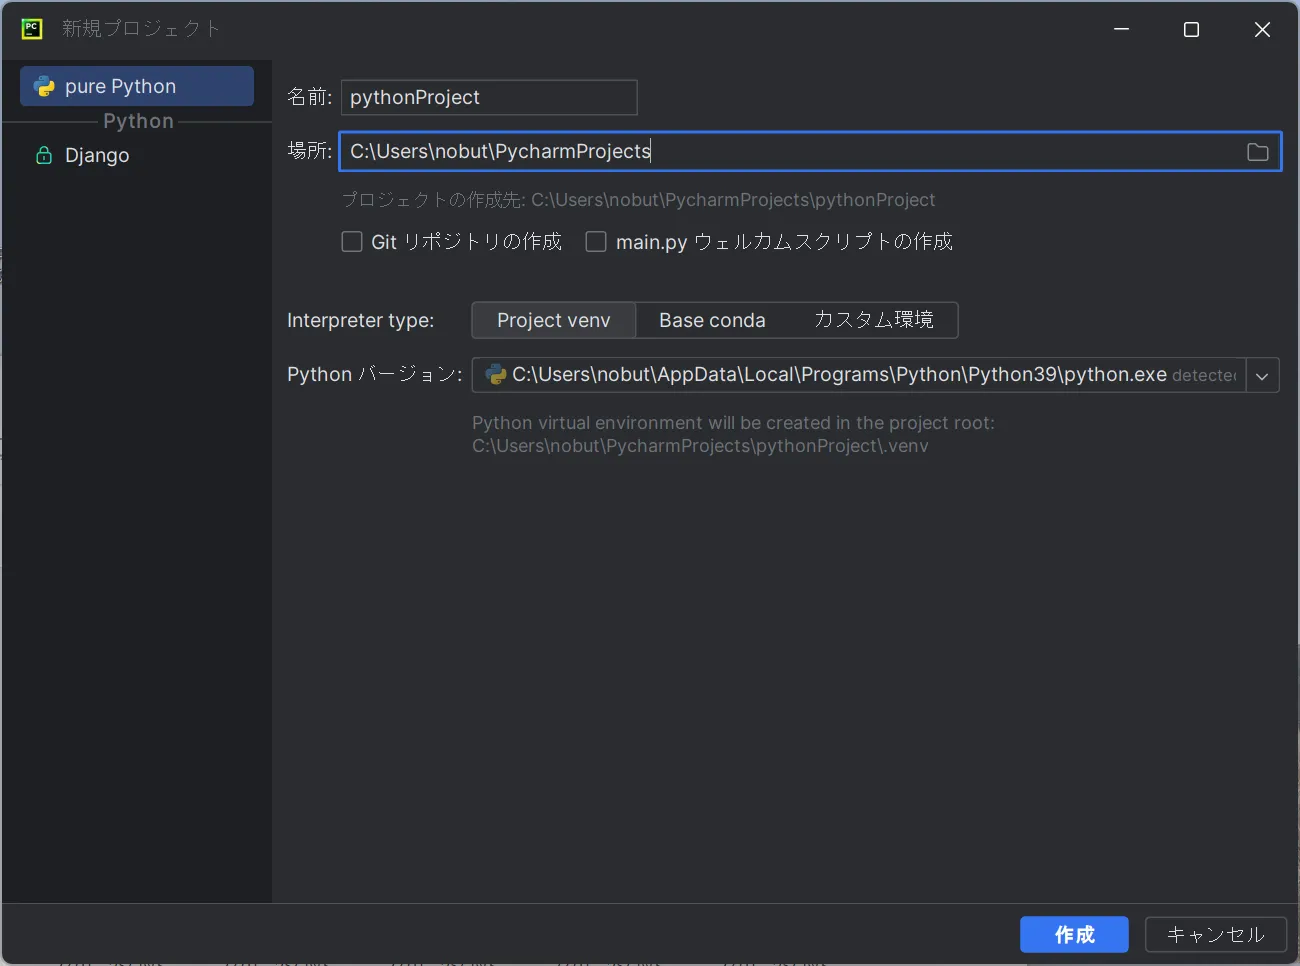Maximize the 新規プロジェクト dialog
This screenshot has width=1300, height=966.
pos(1191,29)
